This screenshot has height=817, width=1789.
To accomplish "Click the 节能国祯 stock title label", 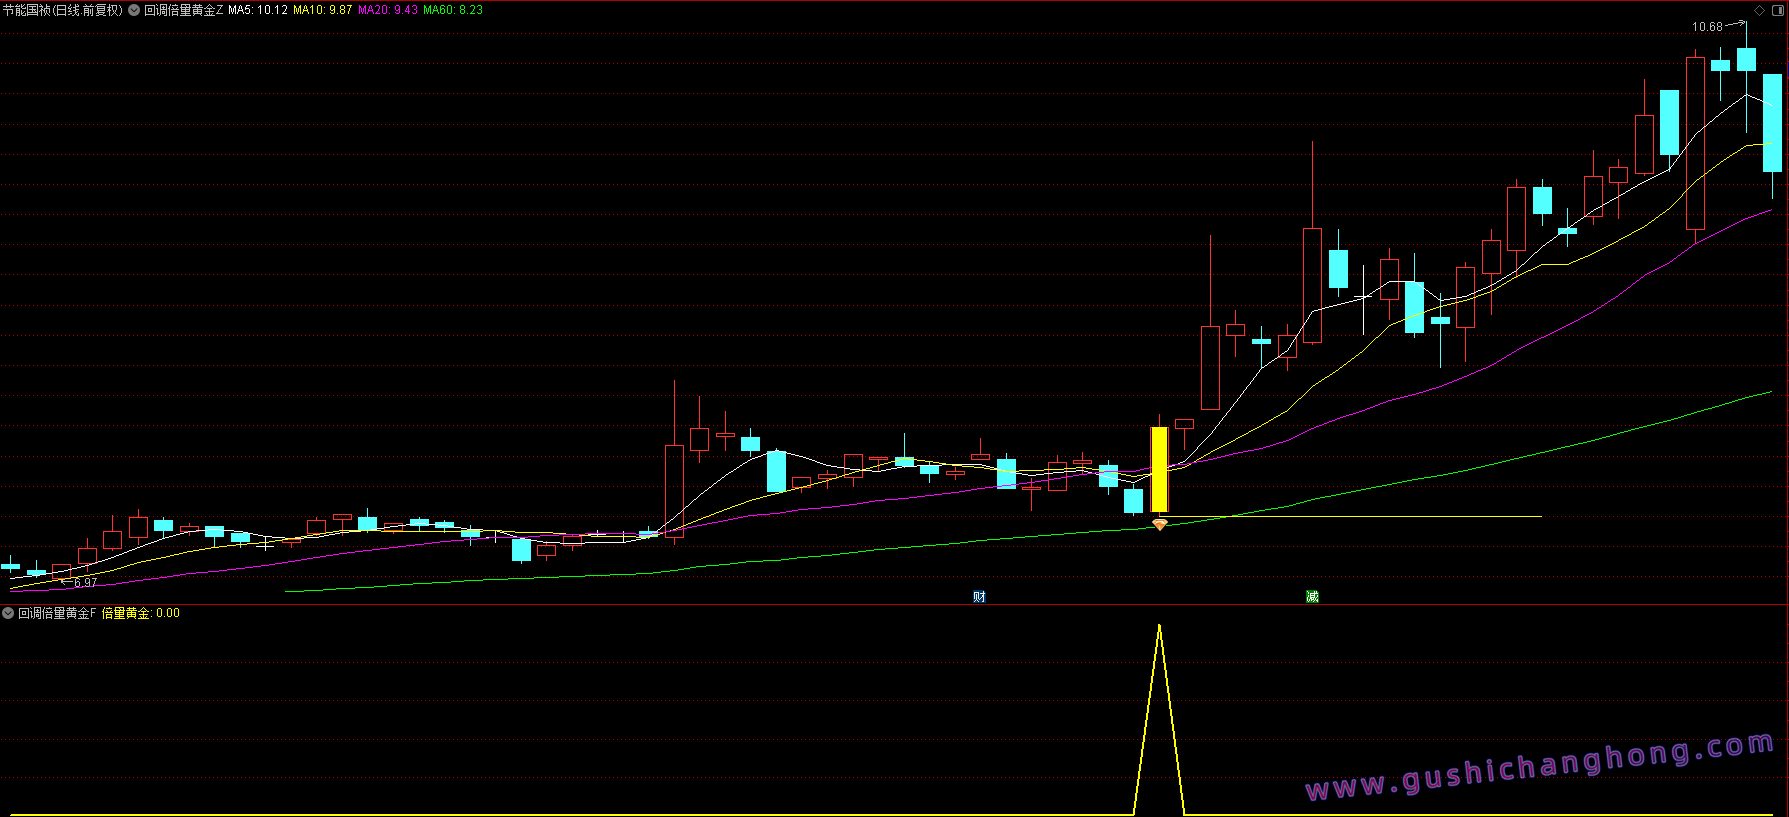I will pos(62,10).
